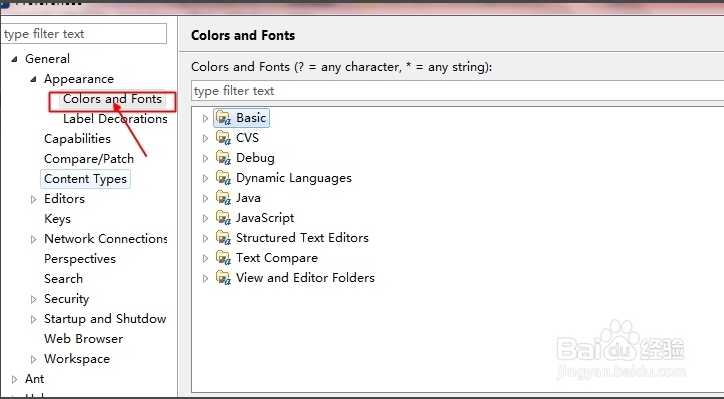Select the Appearance tree item
The image size is (724, 399).
click(78, 79)
